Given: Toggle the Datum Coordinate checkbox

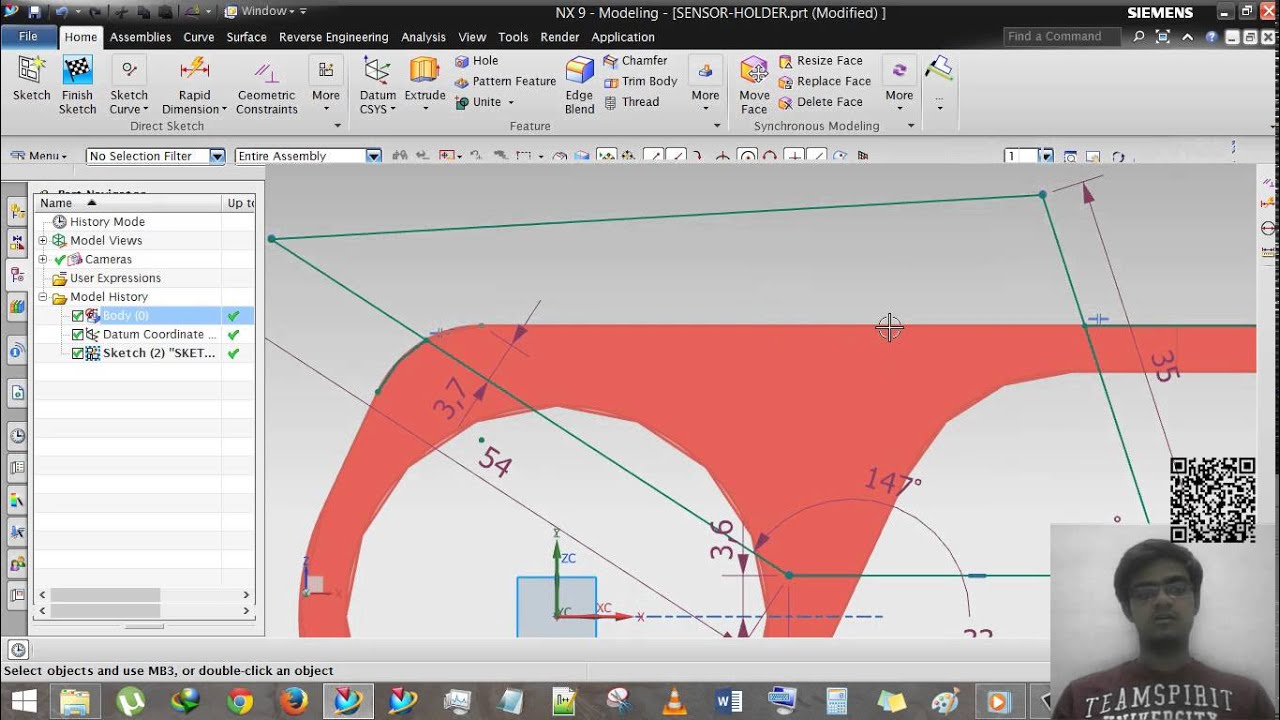Looking at the screenshot, I should point(78,335).
